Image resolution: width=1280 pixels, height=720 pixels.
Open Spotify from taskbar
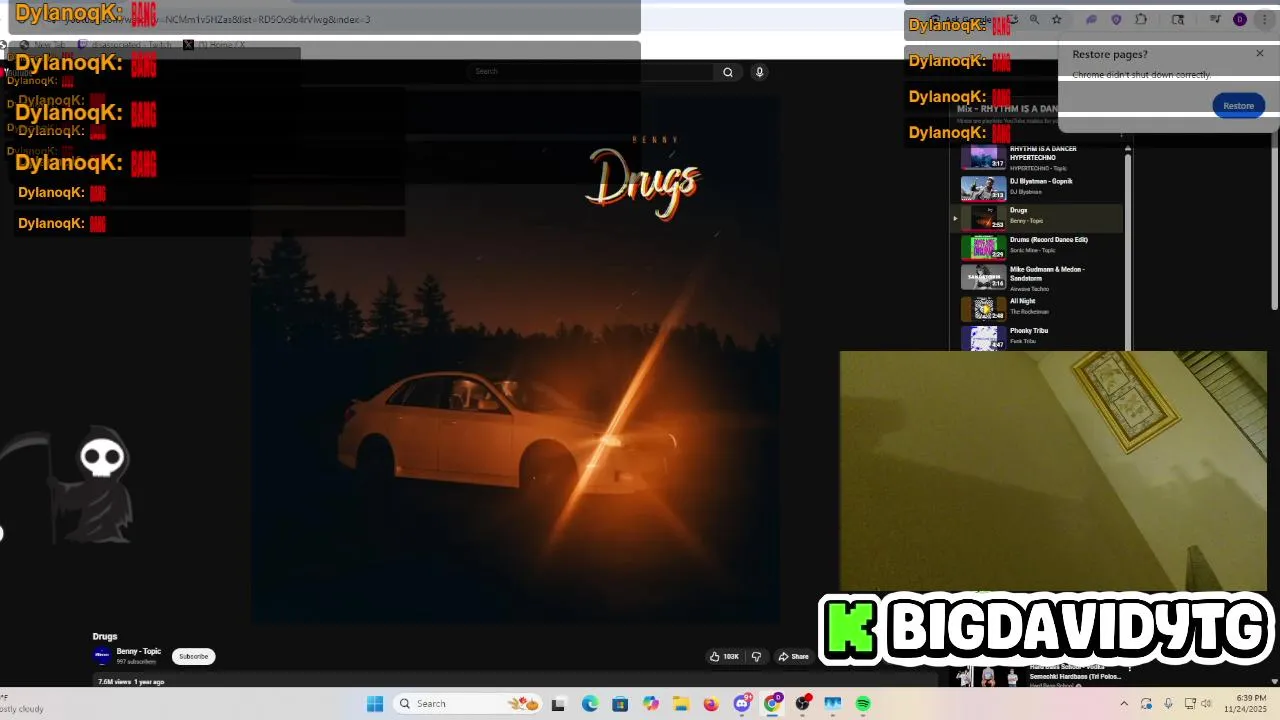coord(863,704)
